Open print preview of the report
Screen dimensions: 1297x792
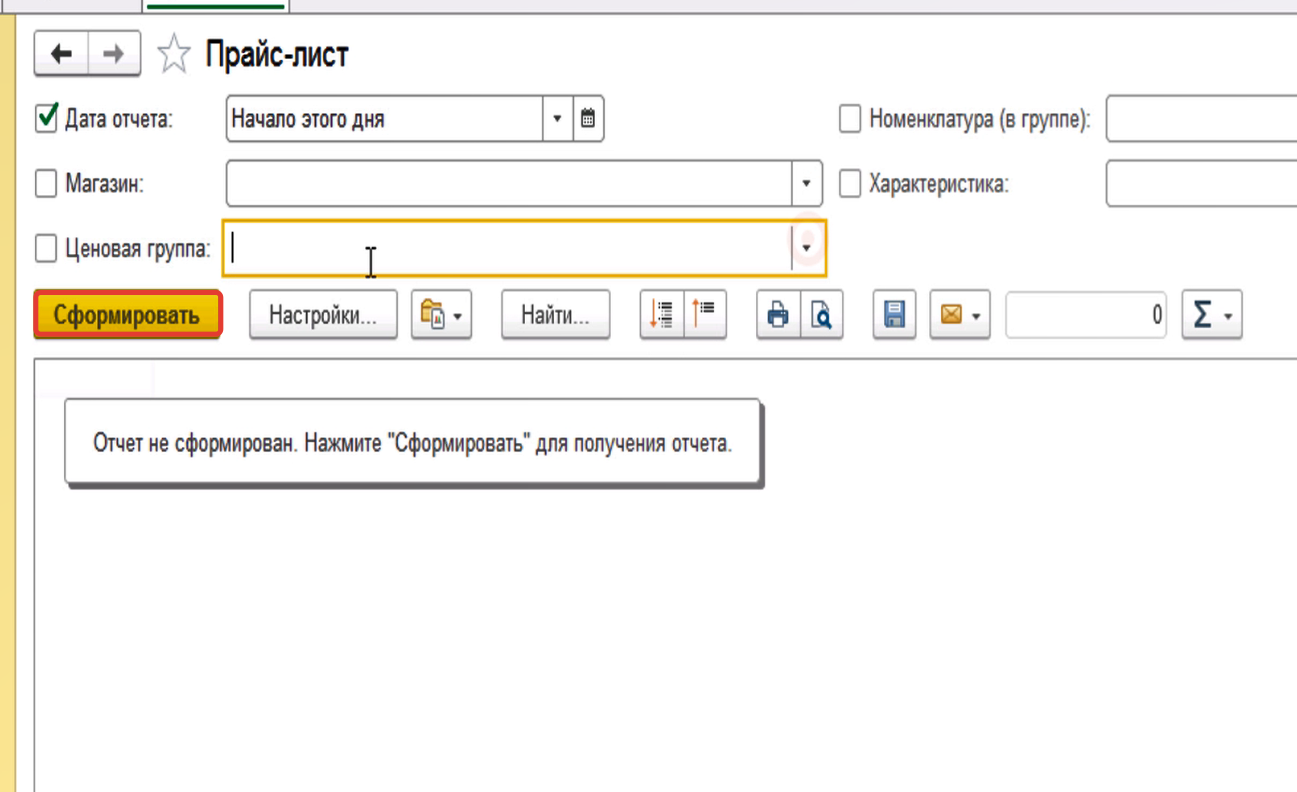[821, 316]
